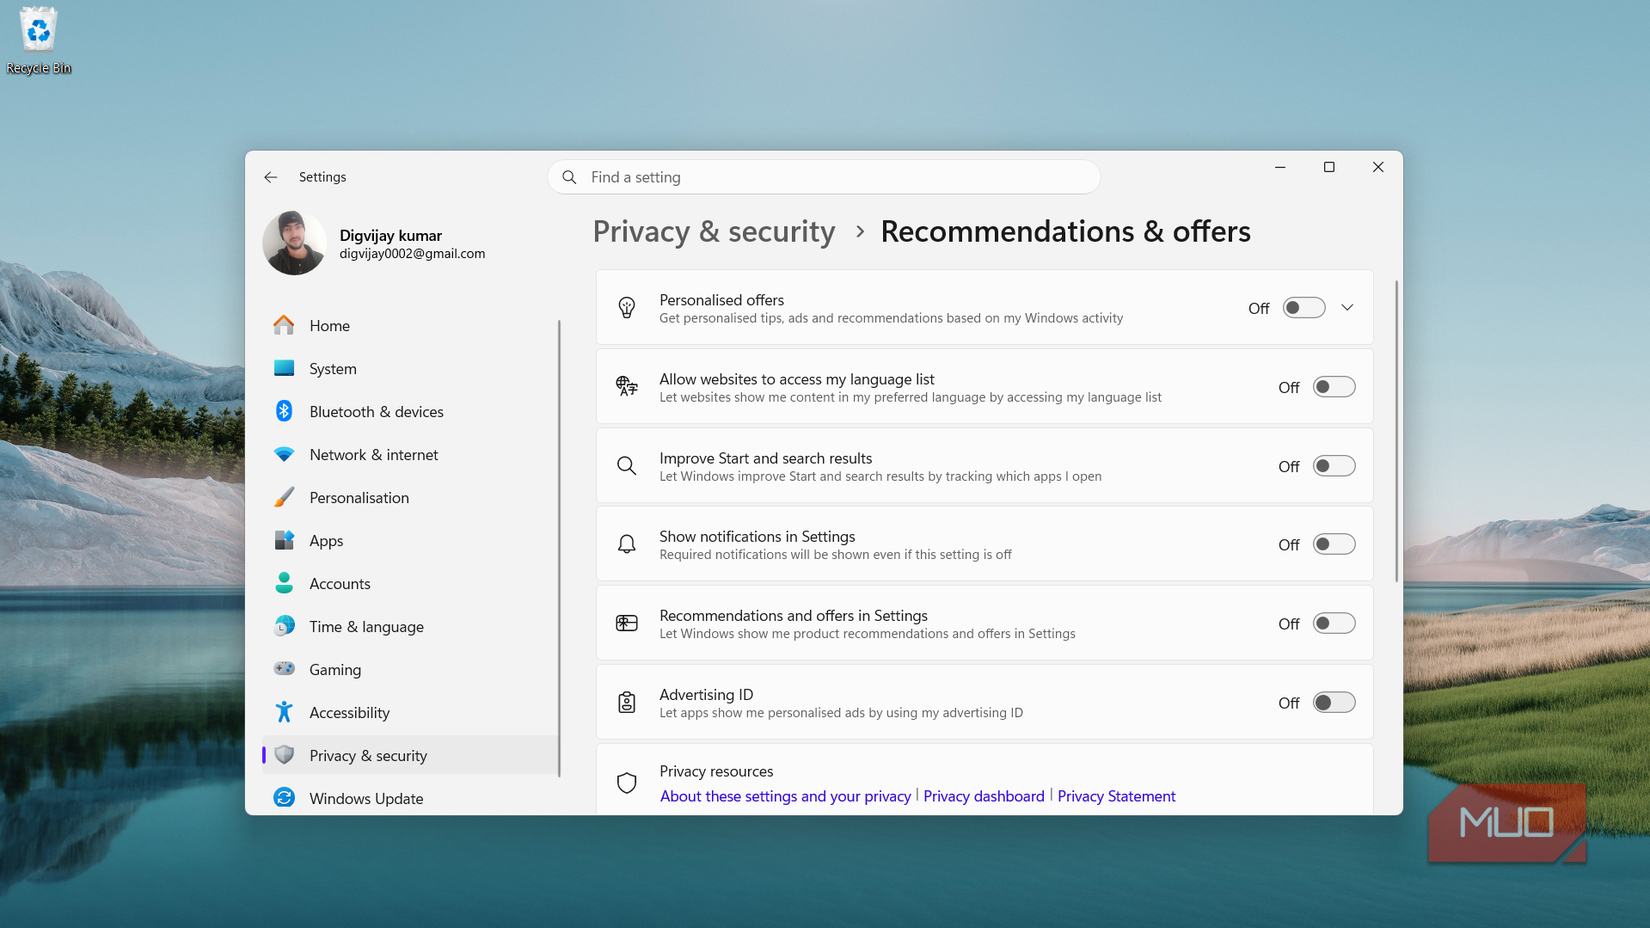Click the notifications bell icon

pos(627,544)
